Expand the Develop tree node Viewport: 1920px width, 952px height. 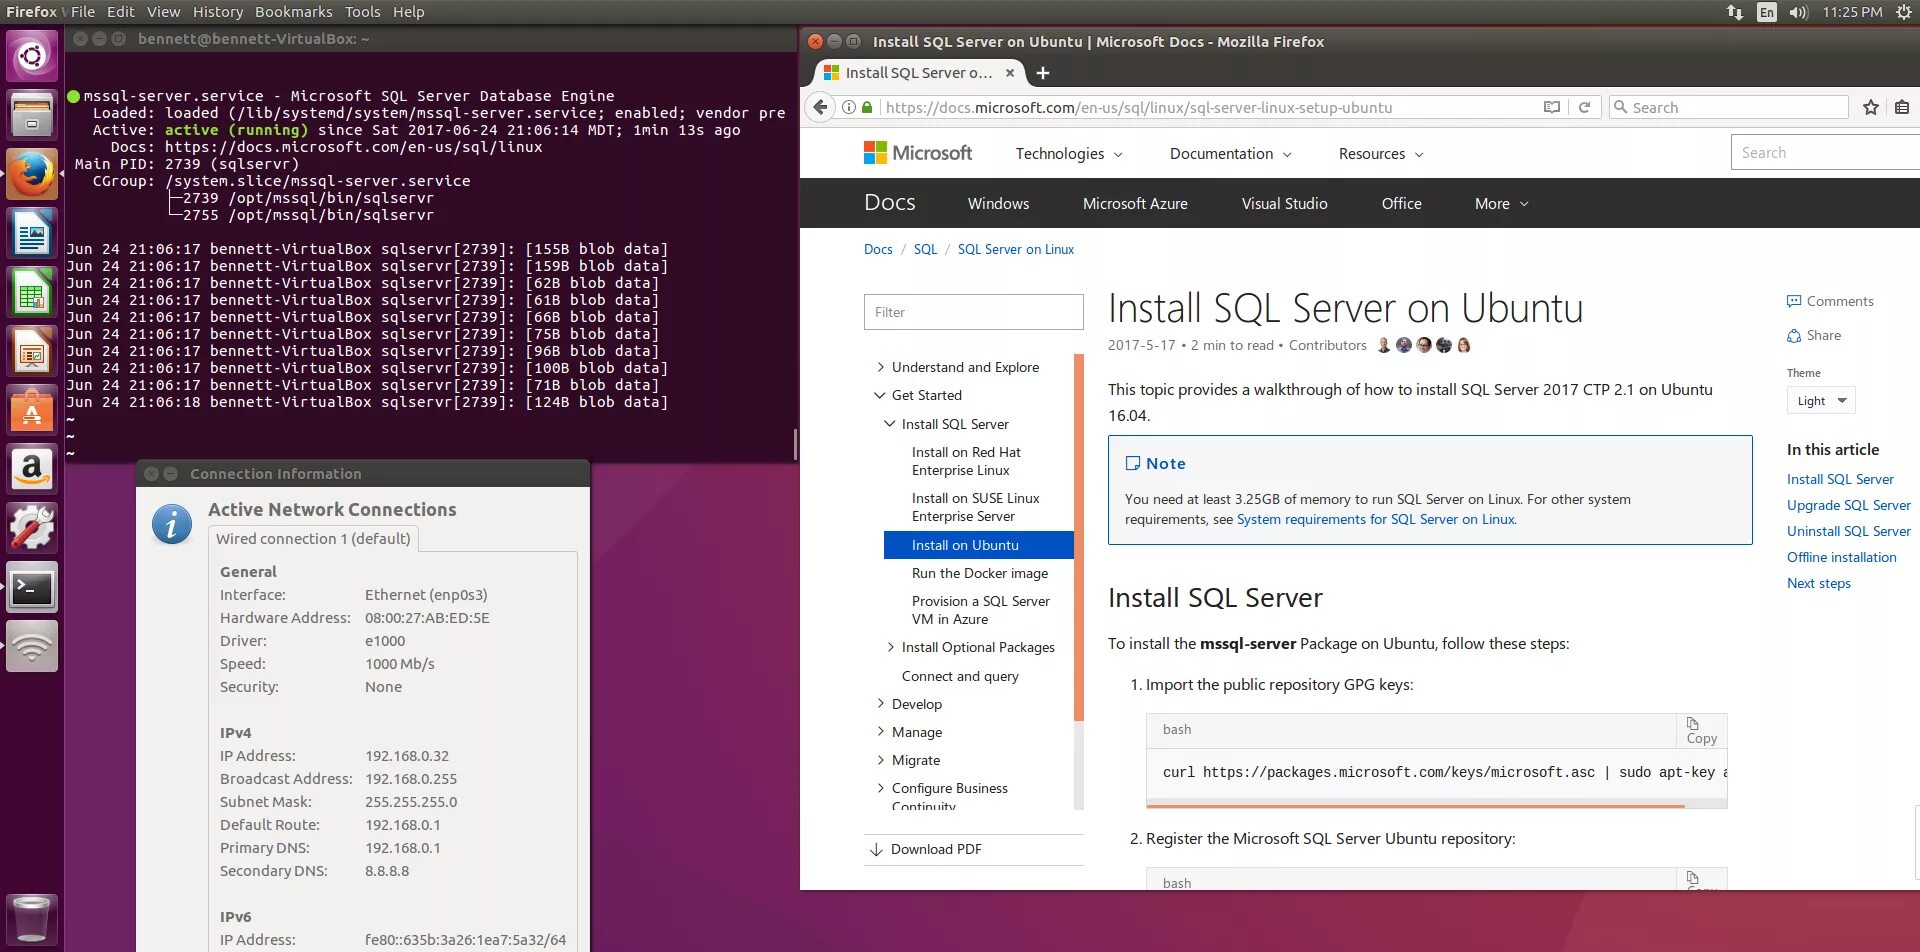tap(880, 704)
